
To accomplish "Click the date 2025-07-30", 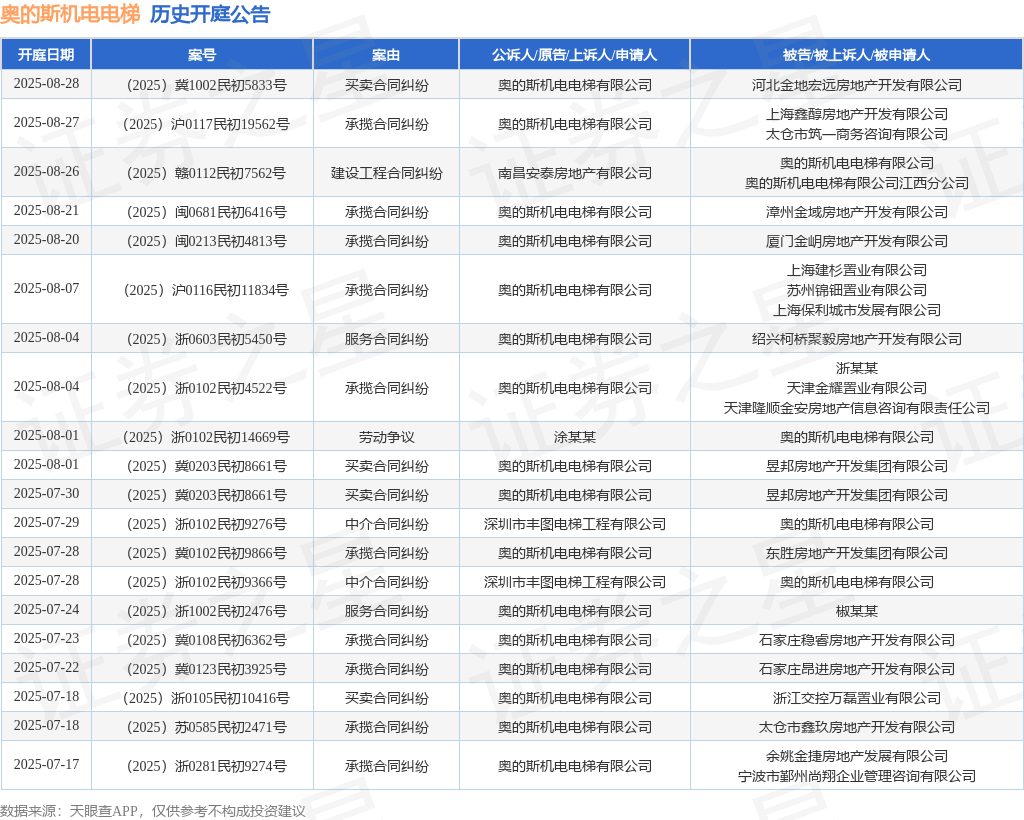I will [x=46, y=494].
